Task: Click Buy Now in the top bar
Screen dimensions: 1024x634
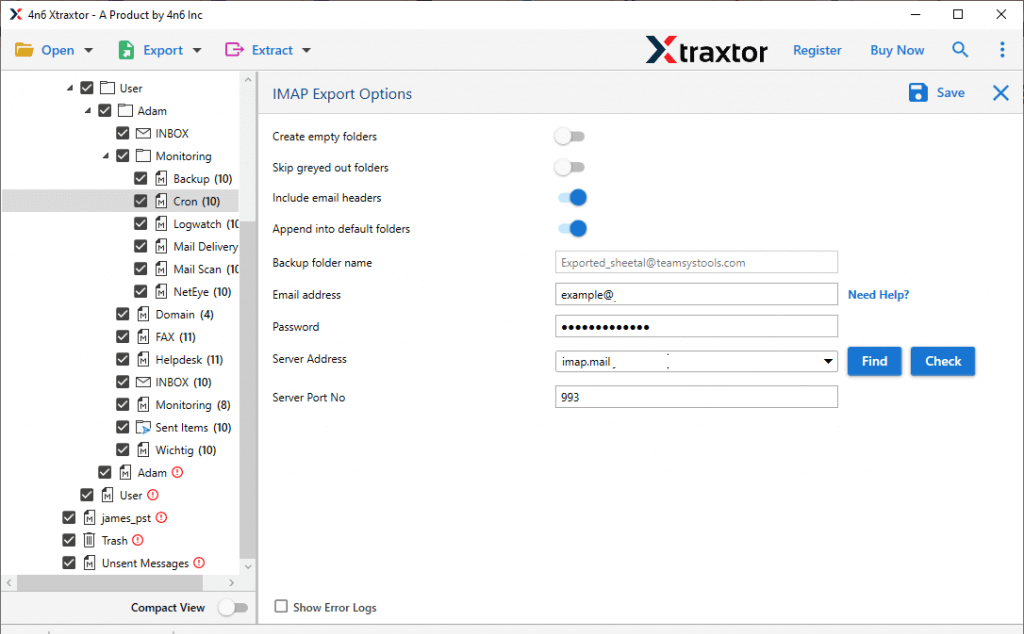Action: [x=897, y=50]
